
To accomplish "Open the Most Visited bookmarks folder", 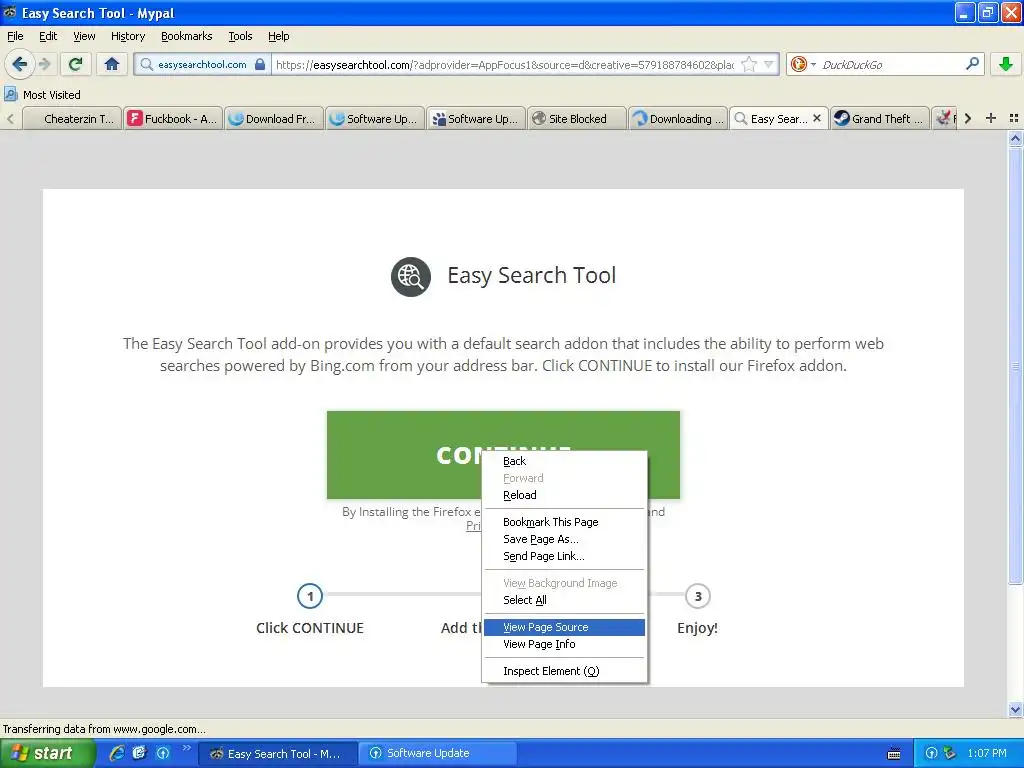I will 42,95.
